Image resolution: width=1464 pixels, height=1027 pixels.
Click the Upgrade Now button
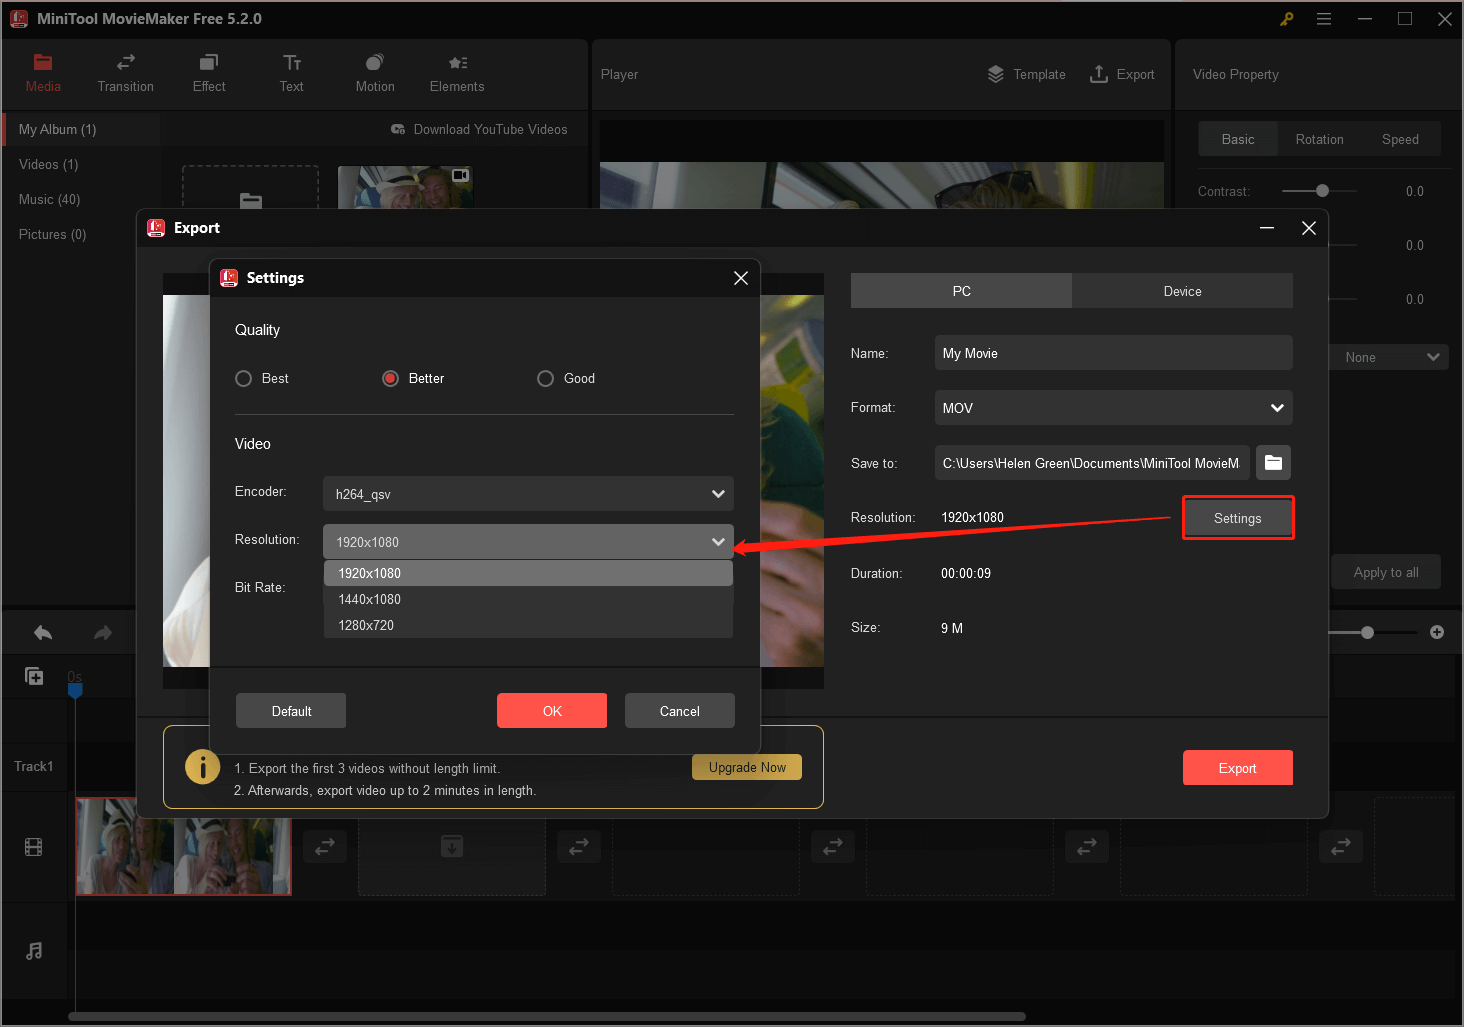click(746, 767)
